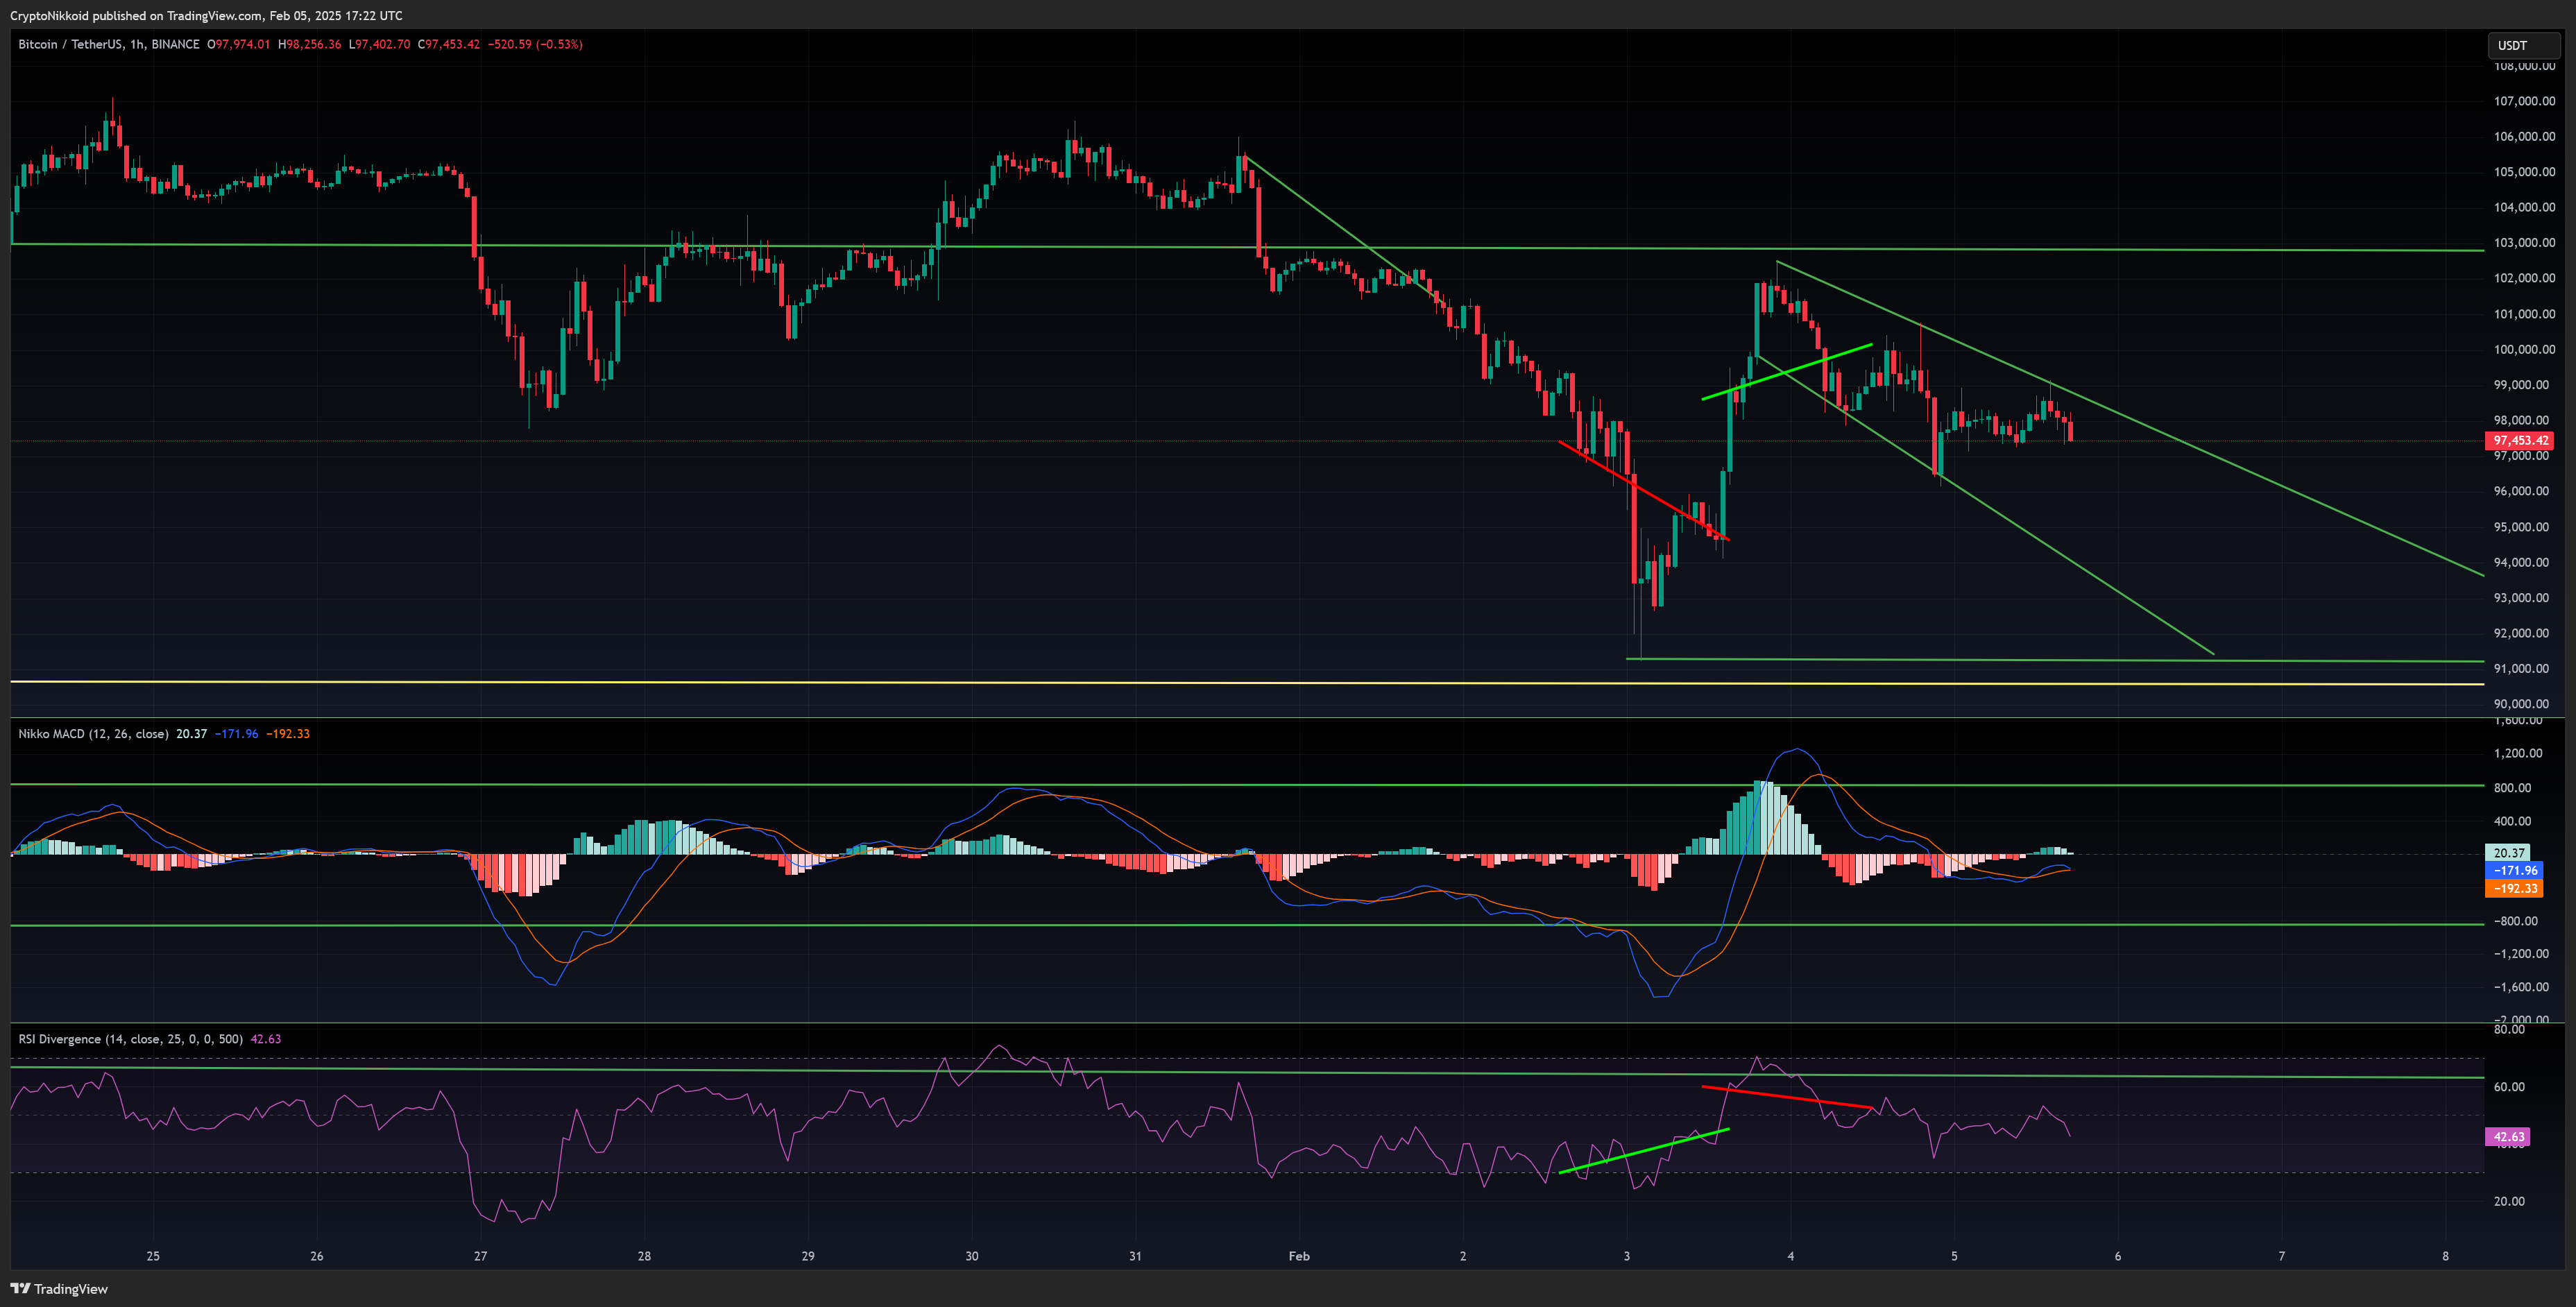2576x1307 pixels.
Task: Click the 20.37 tag on MACD axis
Action: (x=2509, y=853)
